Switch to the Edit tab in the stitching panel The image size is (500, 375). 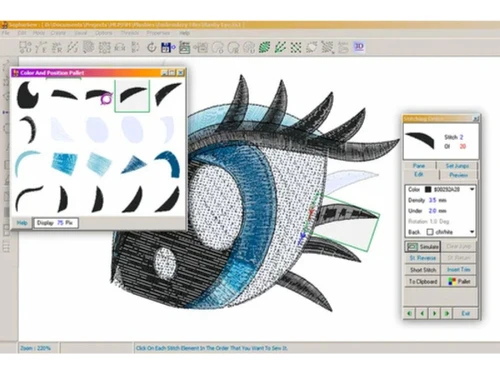419,174
